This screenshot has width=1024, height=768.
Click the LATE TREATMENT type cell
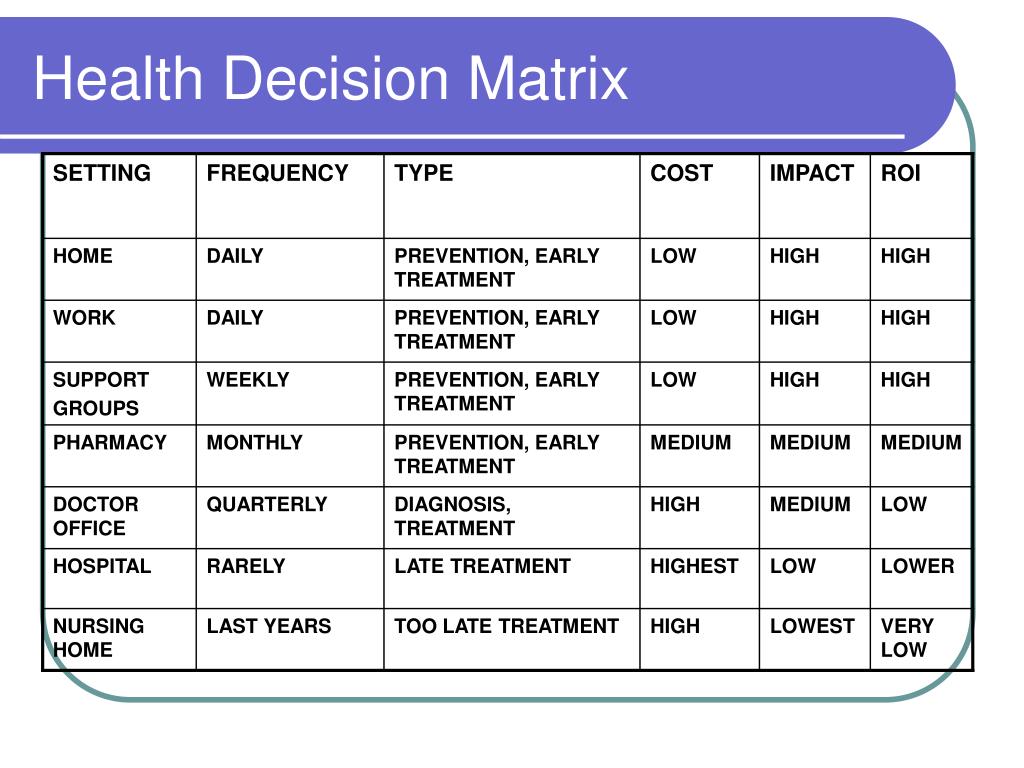(512, 579)
